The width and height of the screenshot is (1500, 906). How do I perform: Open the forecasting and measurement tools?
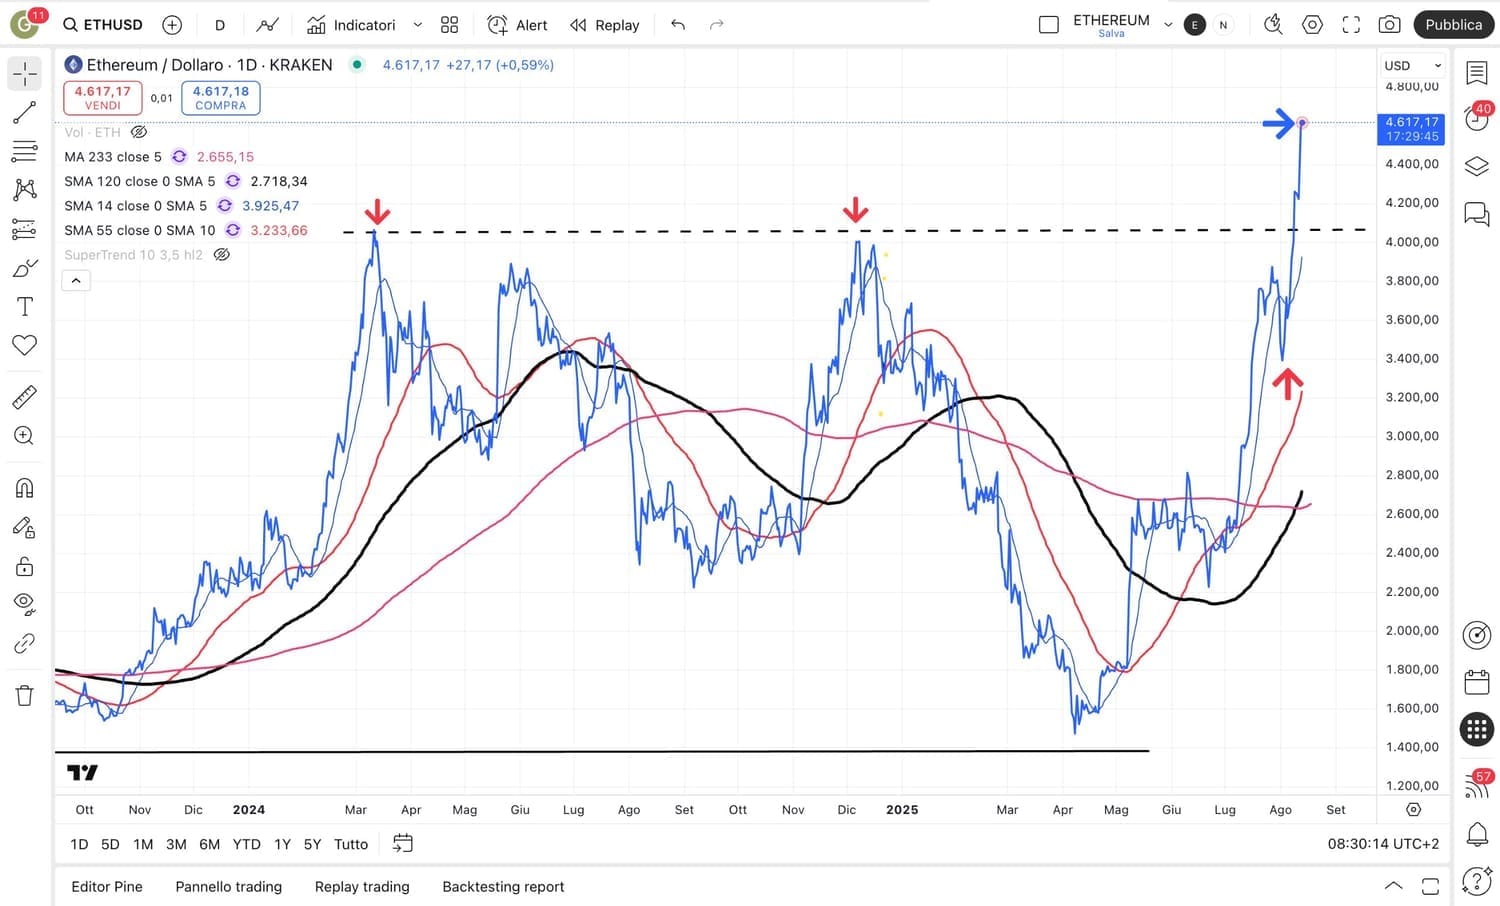click(x=25, y=230)
